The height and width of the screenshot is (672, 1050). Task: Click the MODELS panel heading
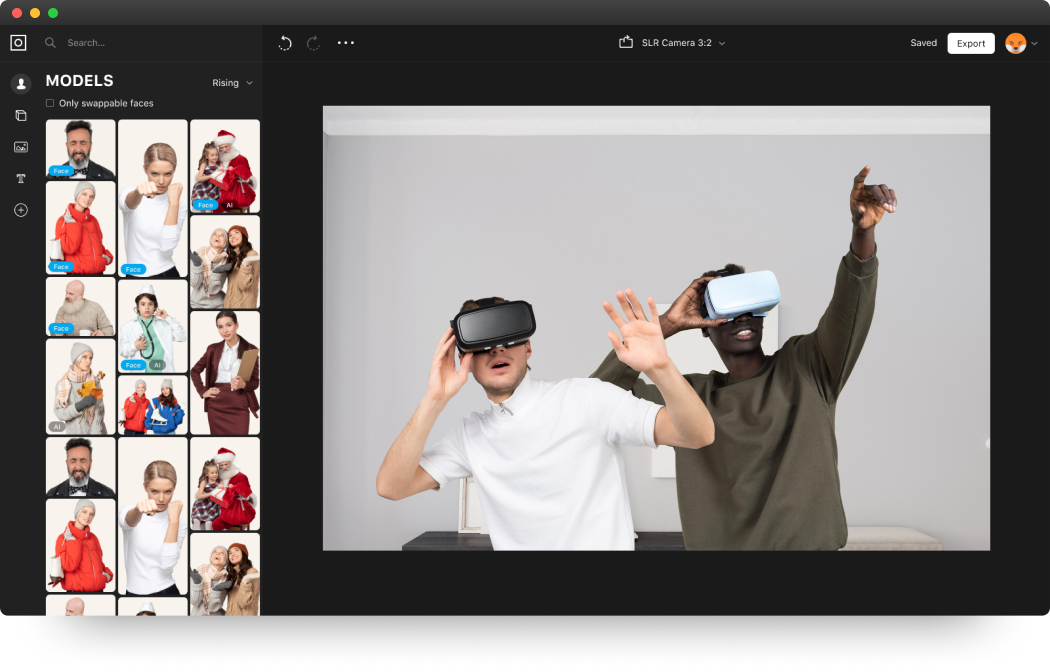pos(80,81)
